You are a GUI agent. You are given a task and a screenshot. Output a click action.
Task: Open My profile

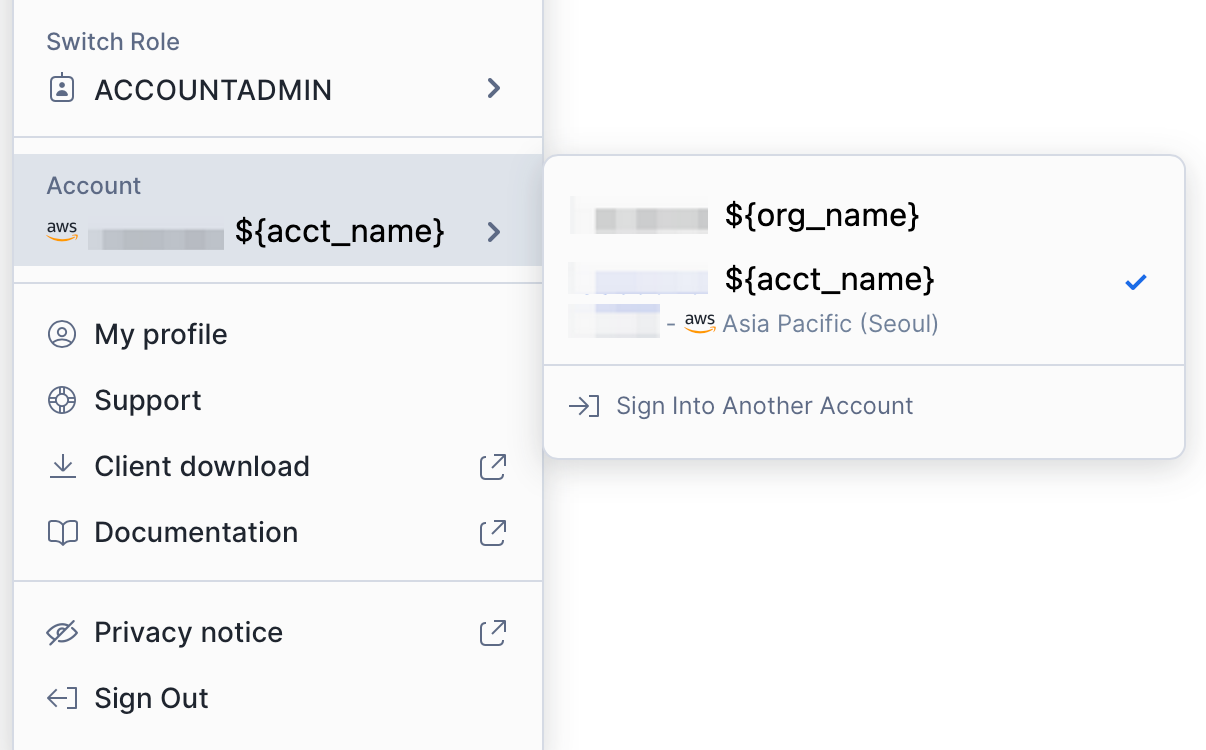pyautogui.click(x=160, y=334)
